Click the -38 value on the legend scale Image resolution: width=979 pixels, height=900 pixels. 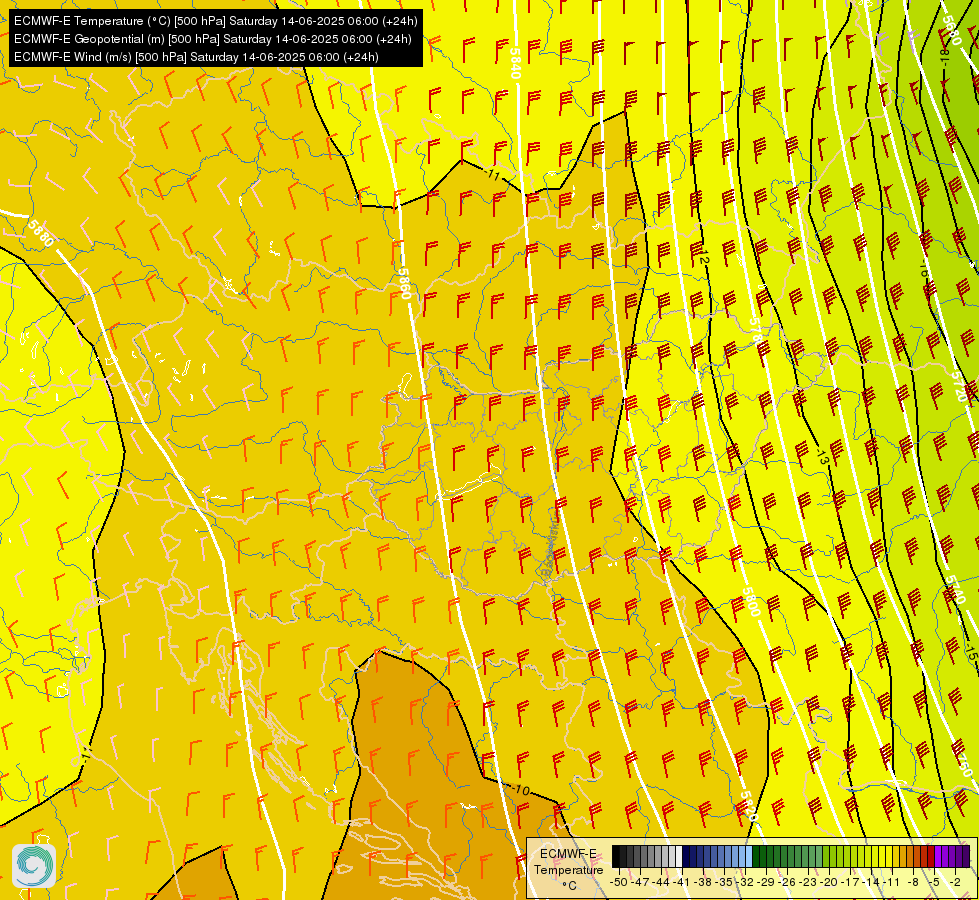click(703, 882)
